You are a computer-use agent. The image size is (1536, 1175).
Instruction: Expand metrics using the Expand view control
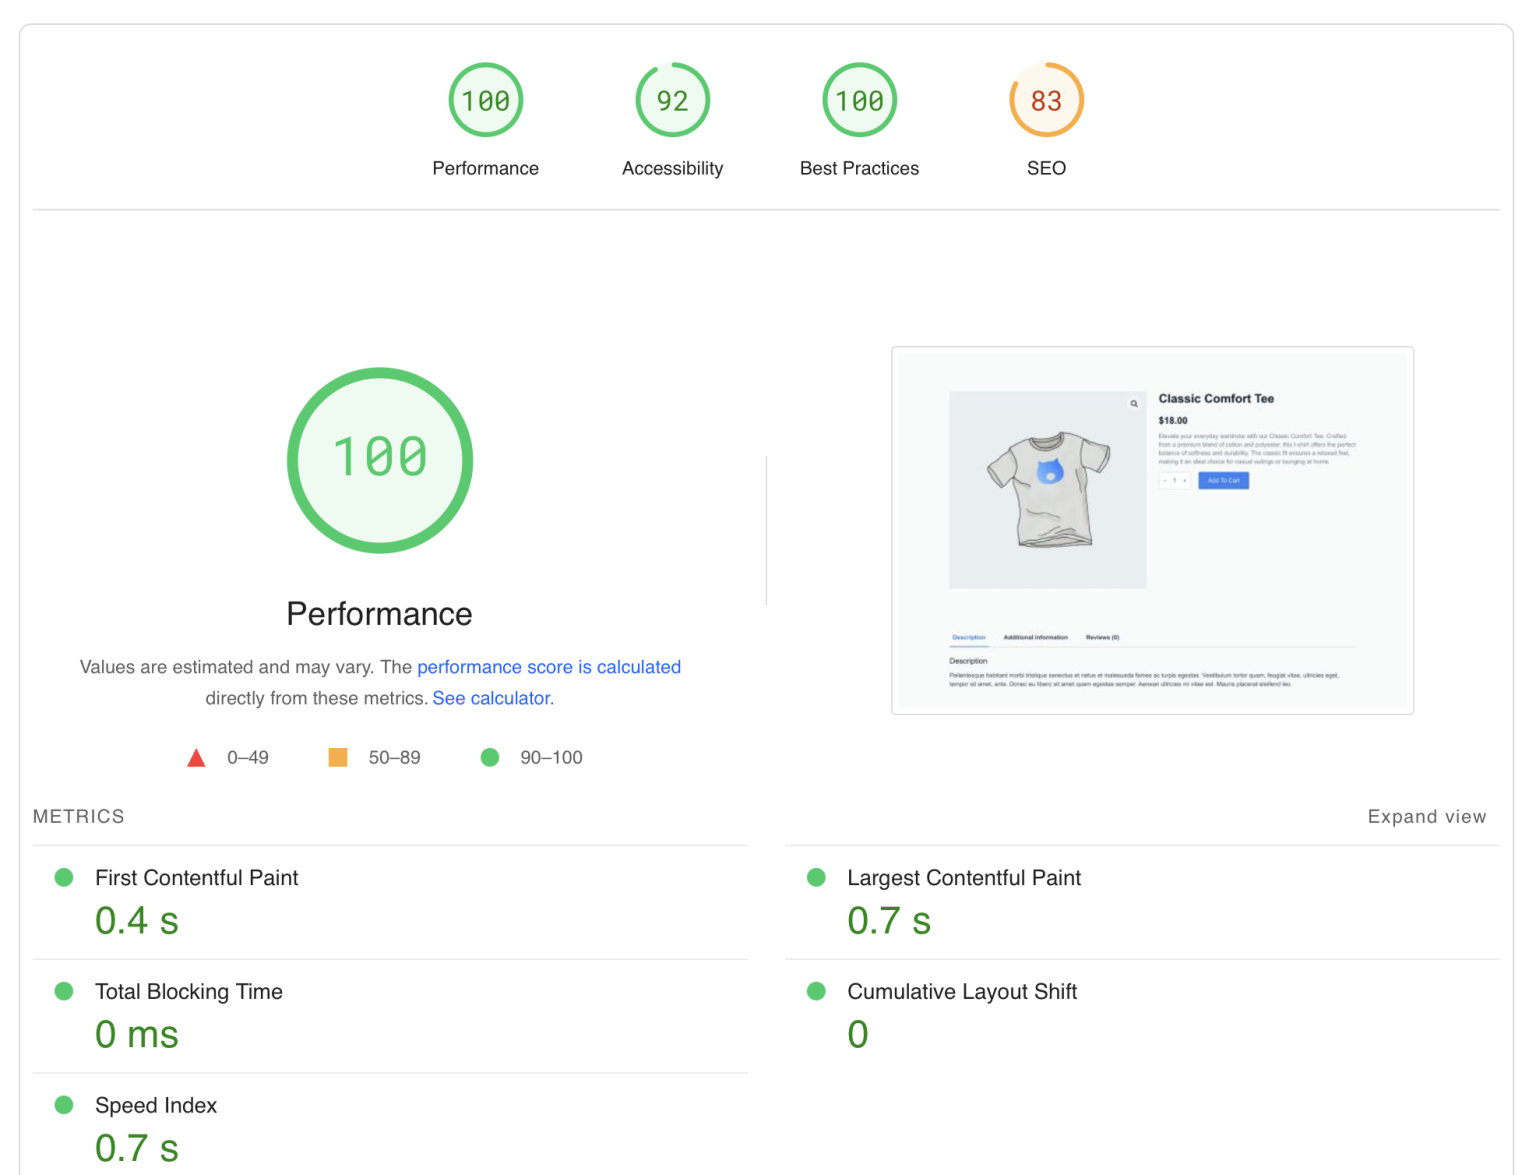click(1427, 816)
